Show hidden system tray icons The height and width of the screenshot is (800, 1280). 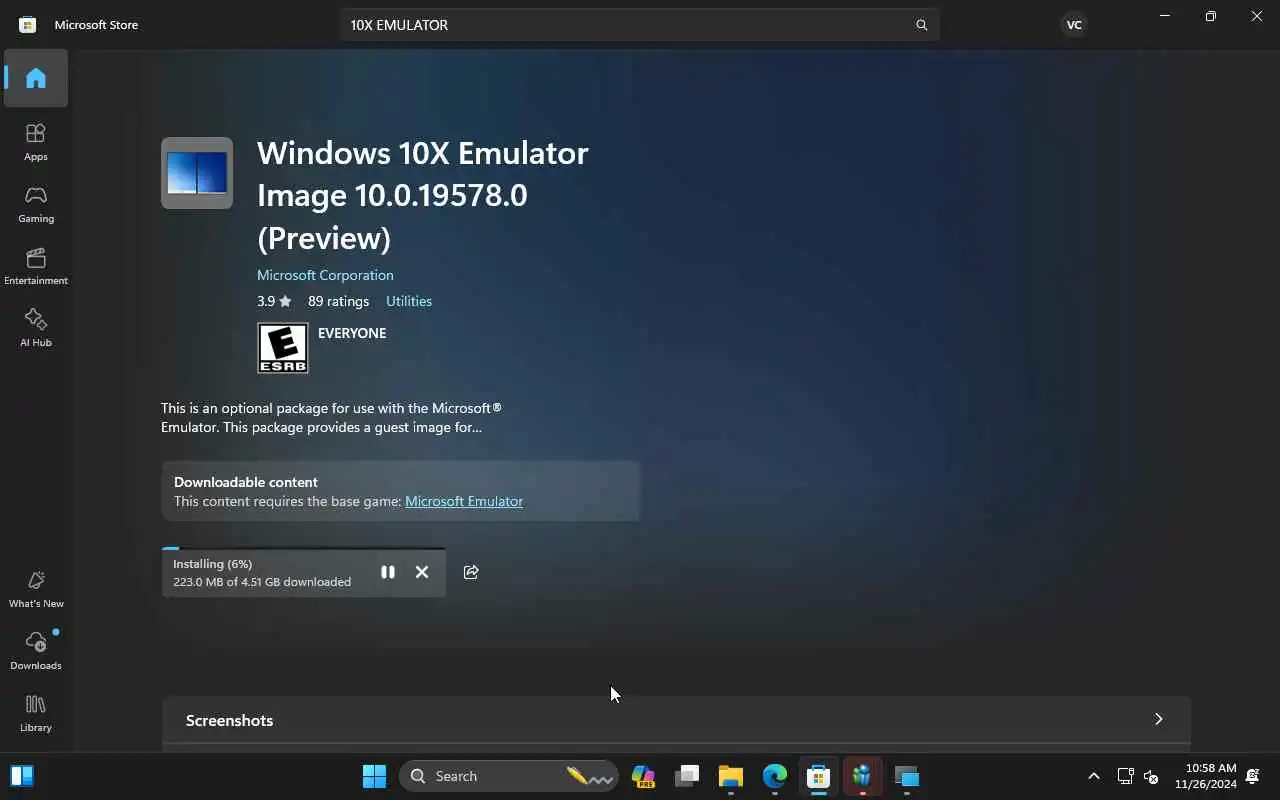[1094, 776]
